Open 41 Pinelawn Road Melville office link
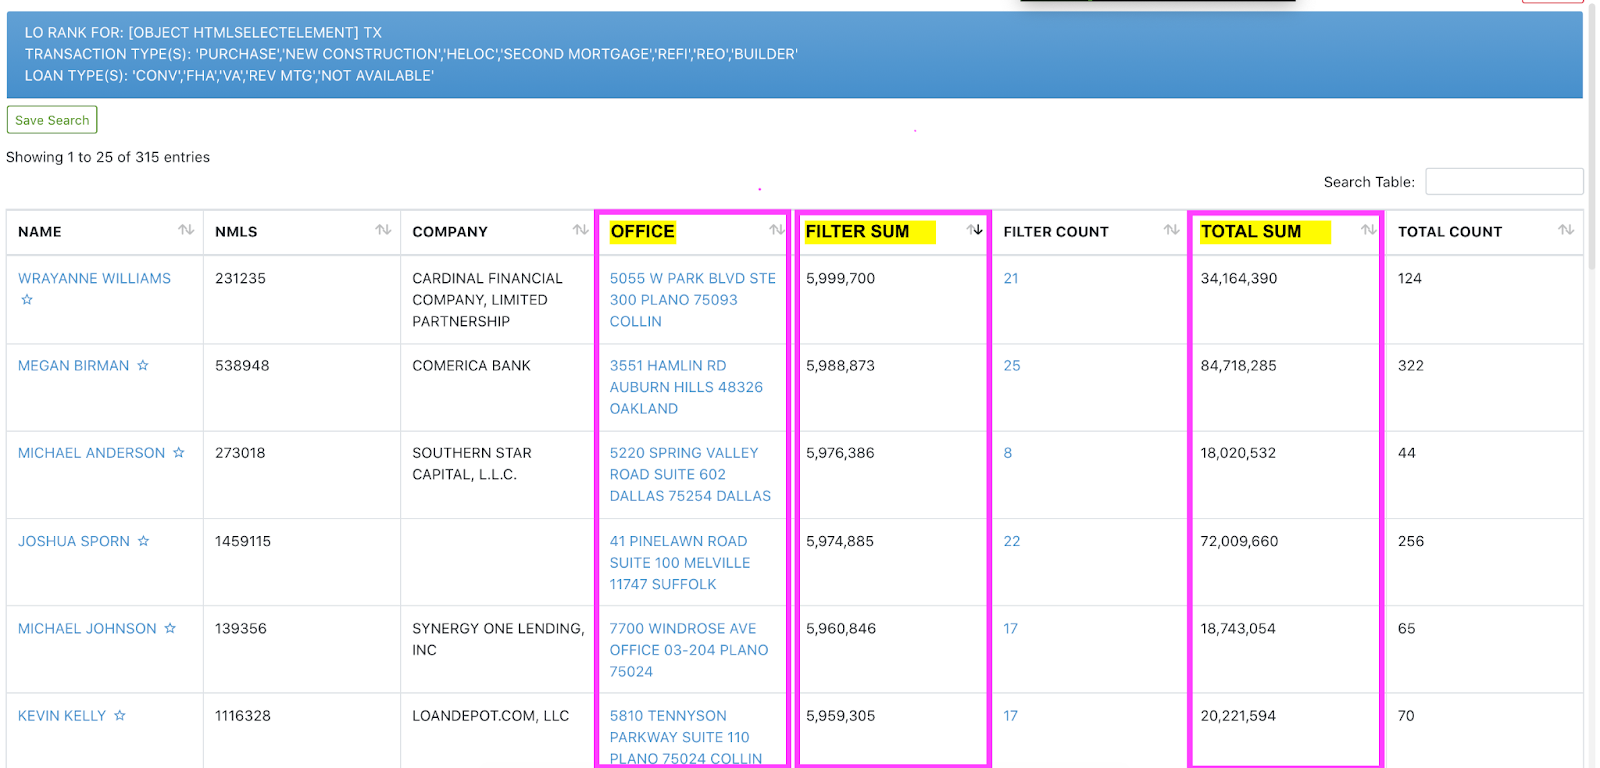This screenshot has height=768, width=1600. tap(680, 562)
